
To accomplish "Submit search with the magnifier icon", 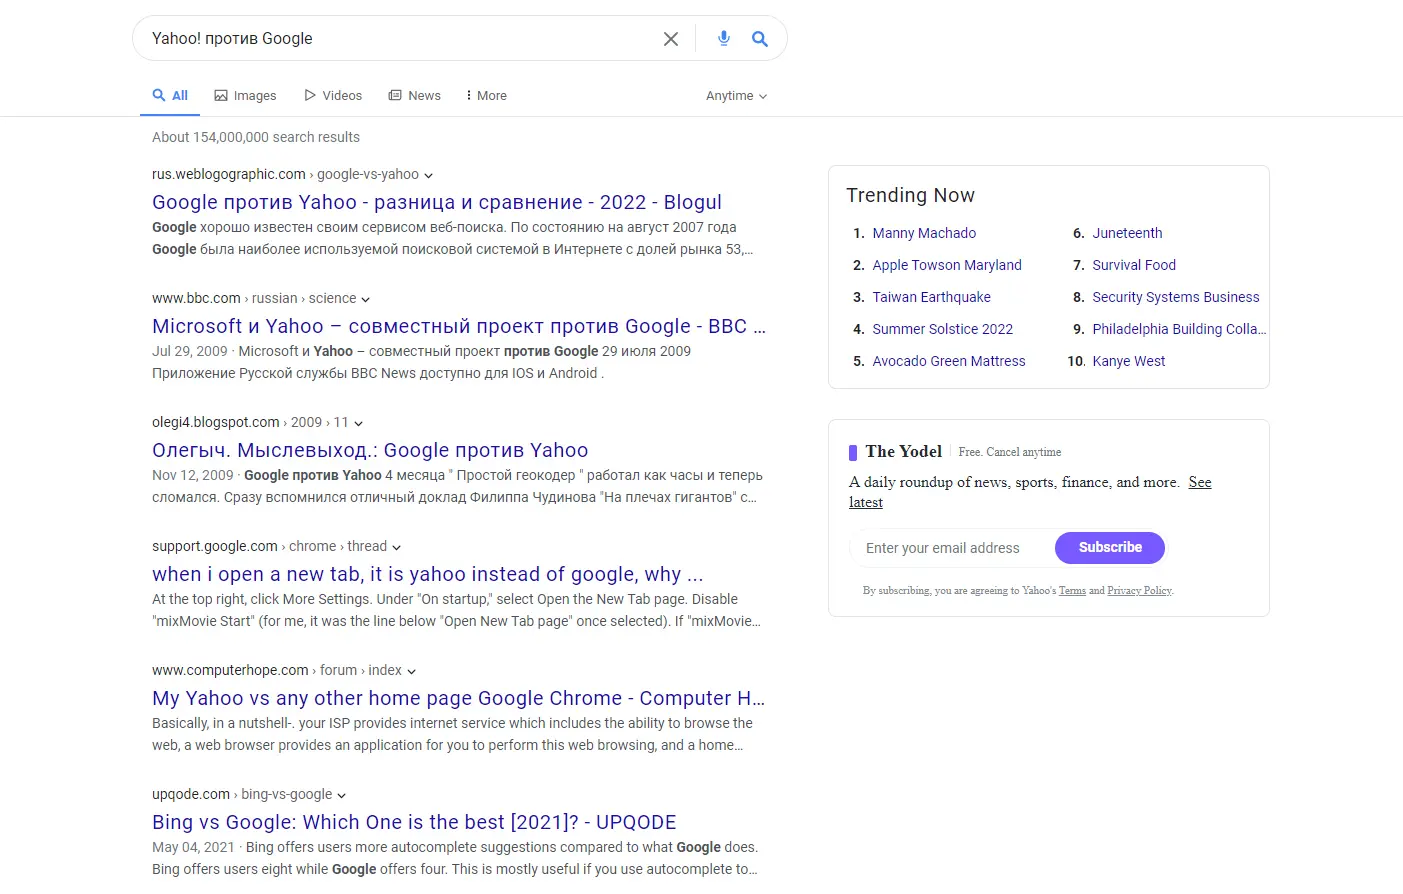I will [x=760, y=39].
